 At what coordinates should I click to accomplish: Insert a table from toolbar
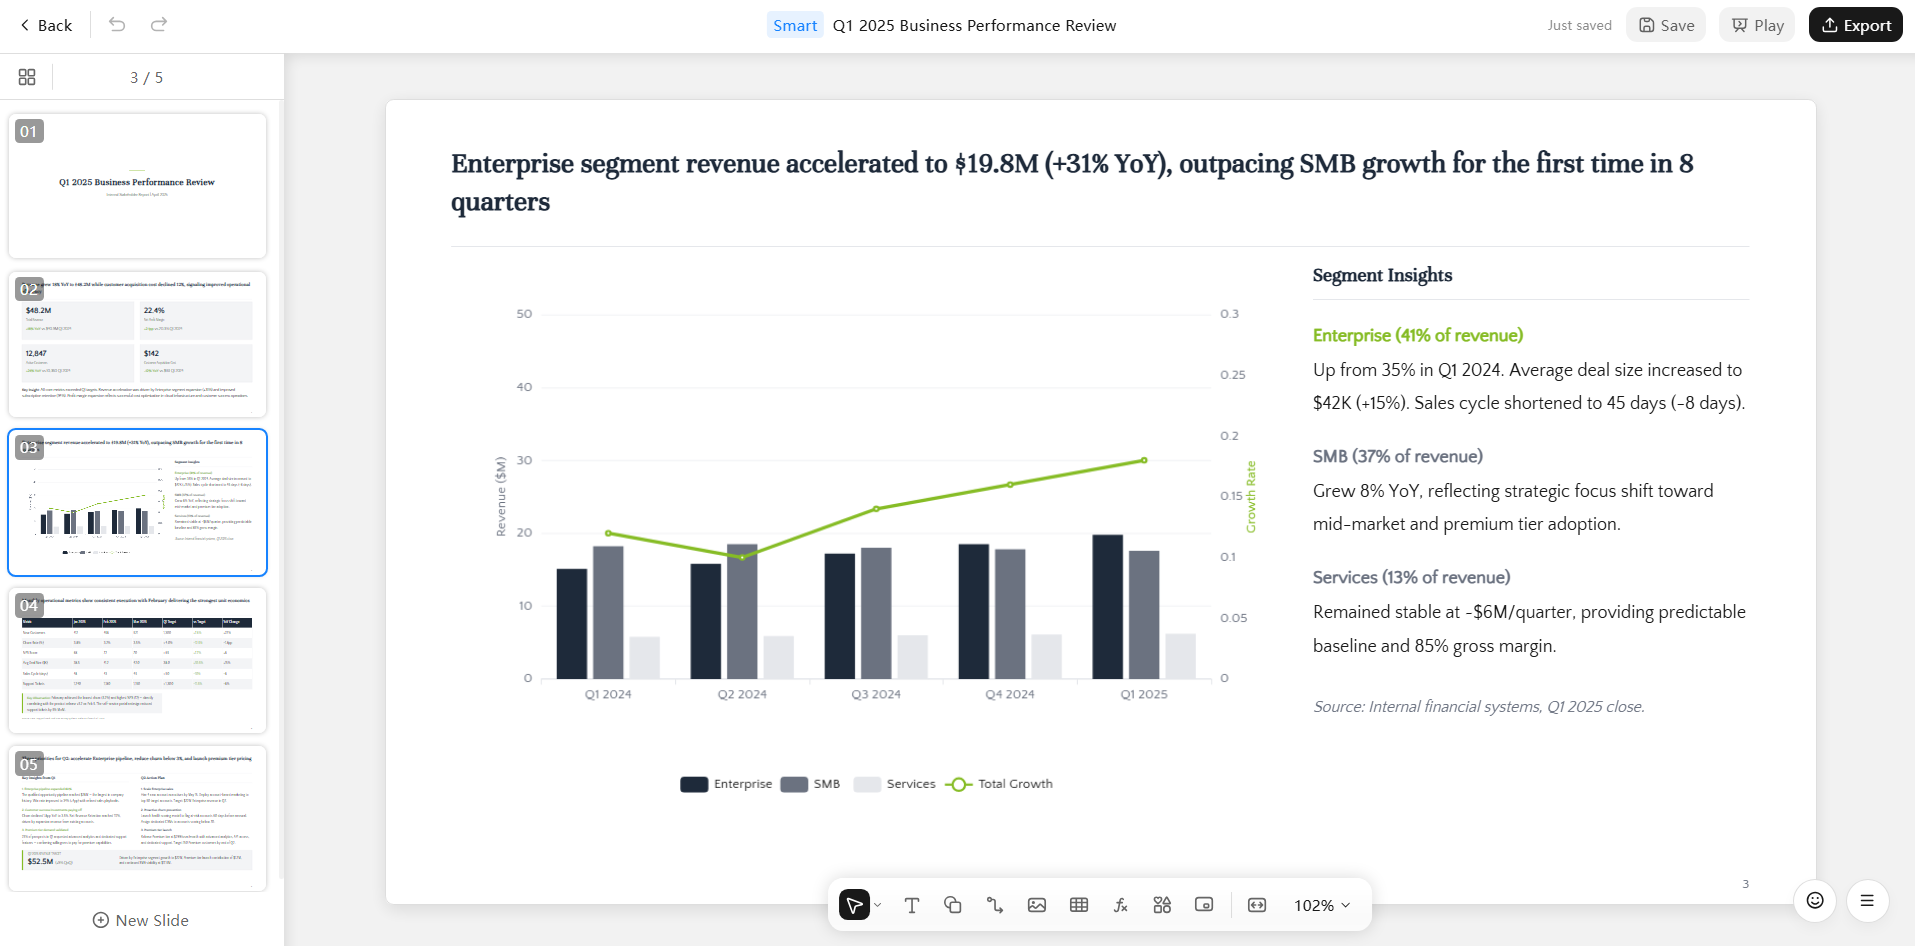coord(1079,905)
